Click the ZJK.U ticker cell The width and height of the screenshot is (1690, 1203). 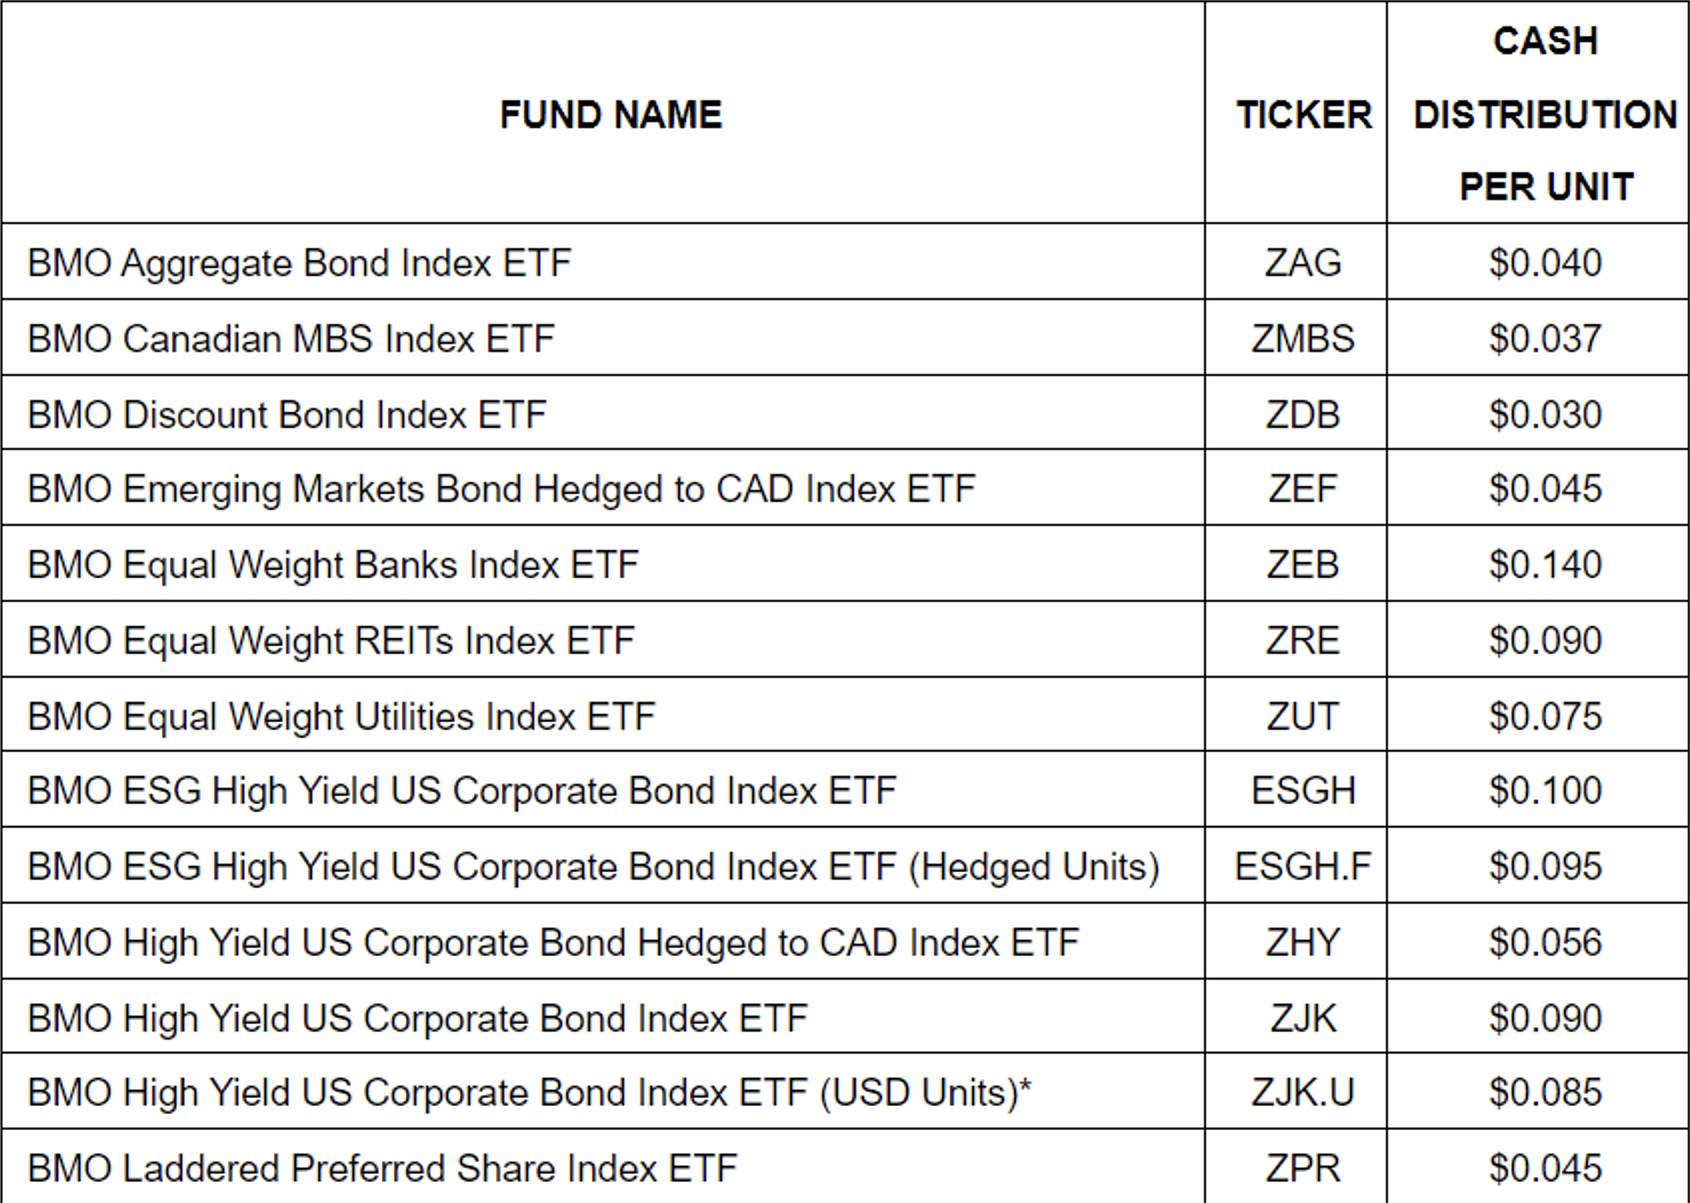[x=1302, y=1093]
